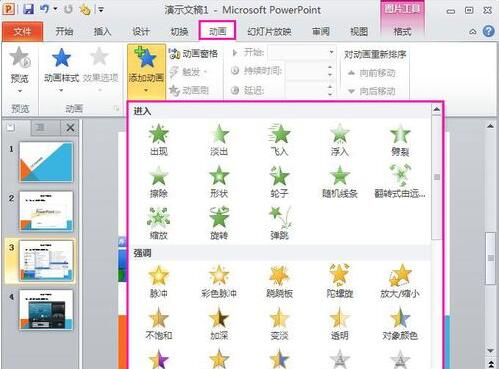Choose the 放大/缩小 emphasis effect
Image resolution: width=499 pixels, height=369 pixels.
point(400,282)
